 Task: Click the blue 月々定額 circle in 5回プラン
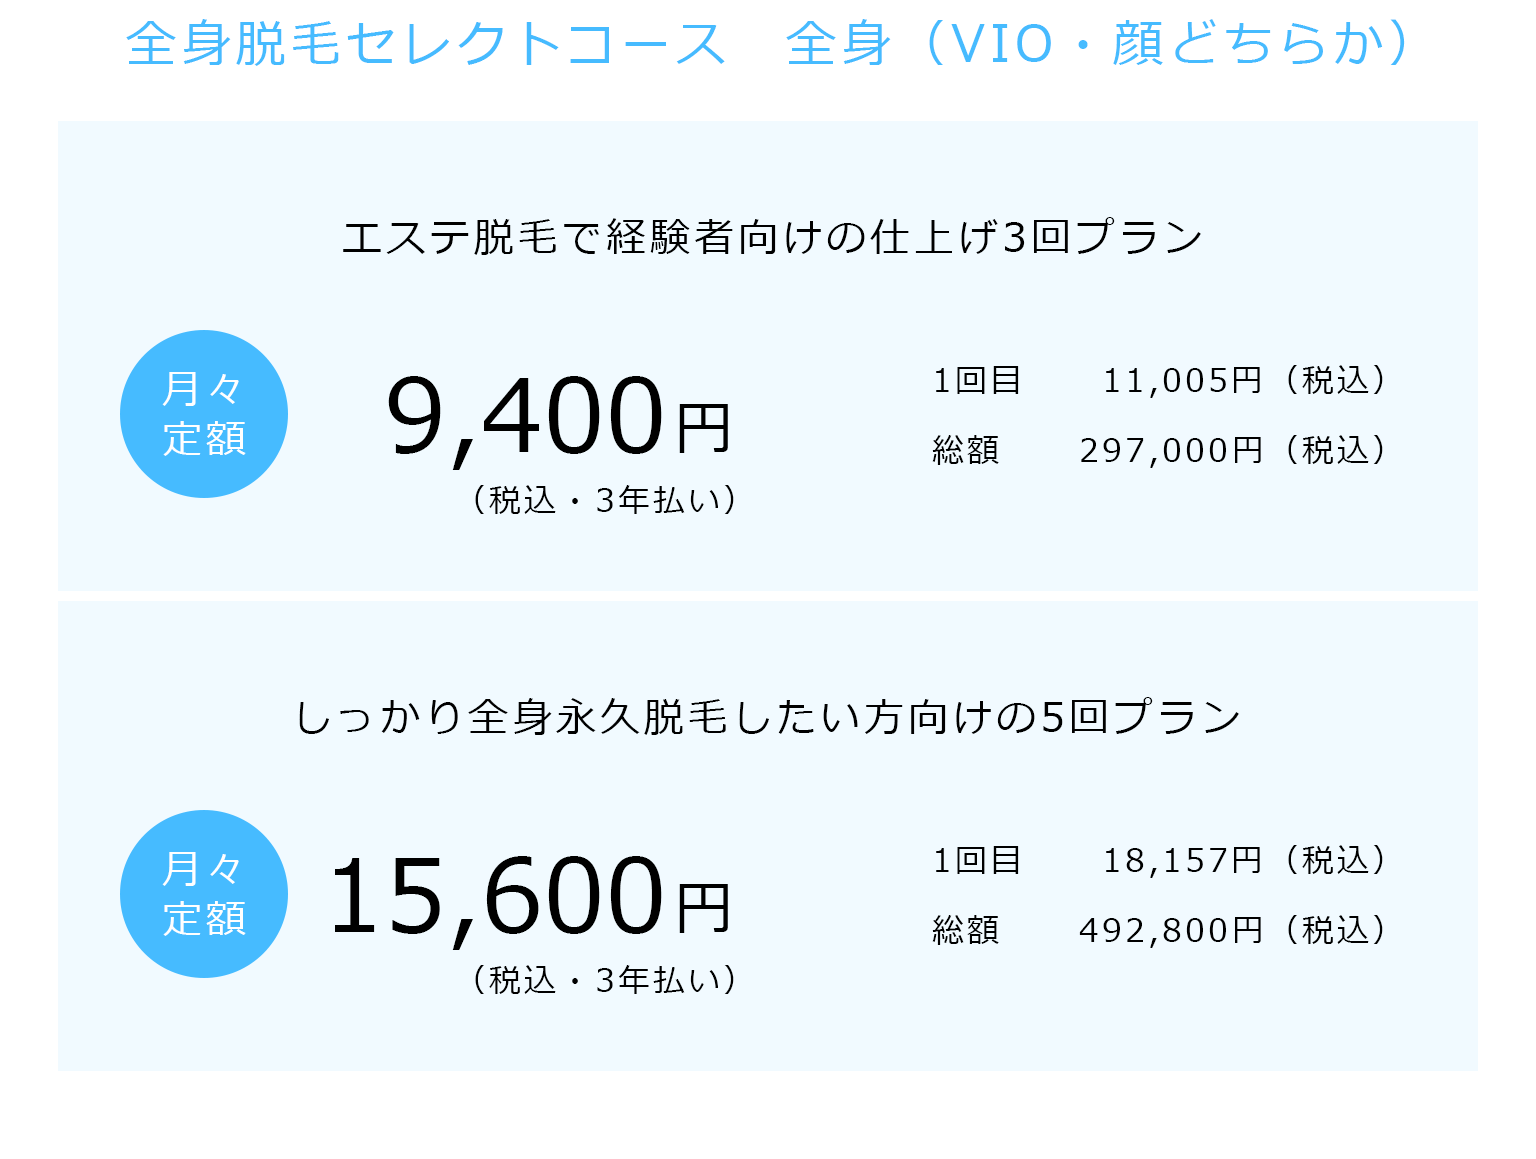(x=204, y=894)
